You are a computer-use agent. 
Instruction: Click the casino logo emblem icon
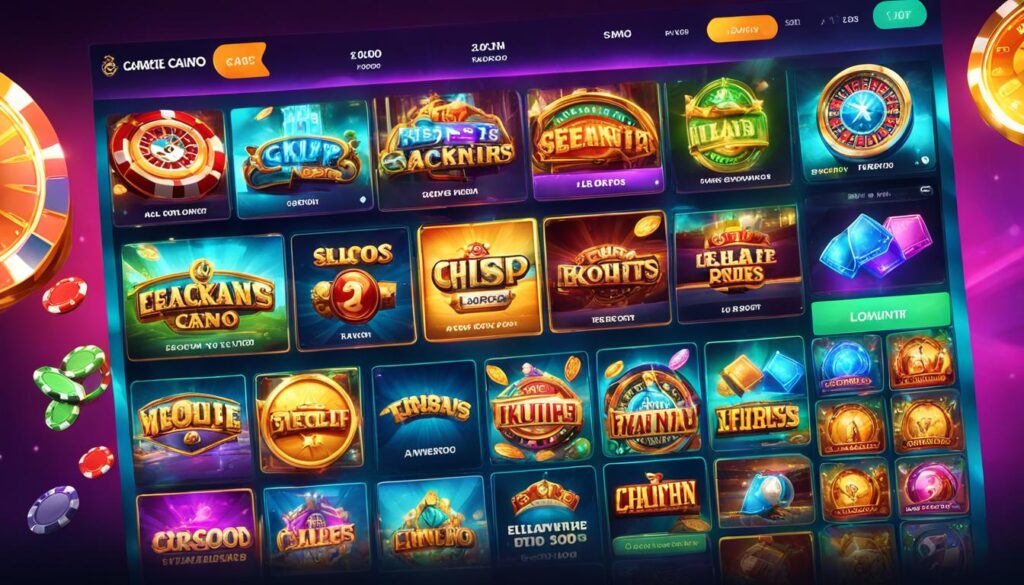coord(109,65)
